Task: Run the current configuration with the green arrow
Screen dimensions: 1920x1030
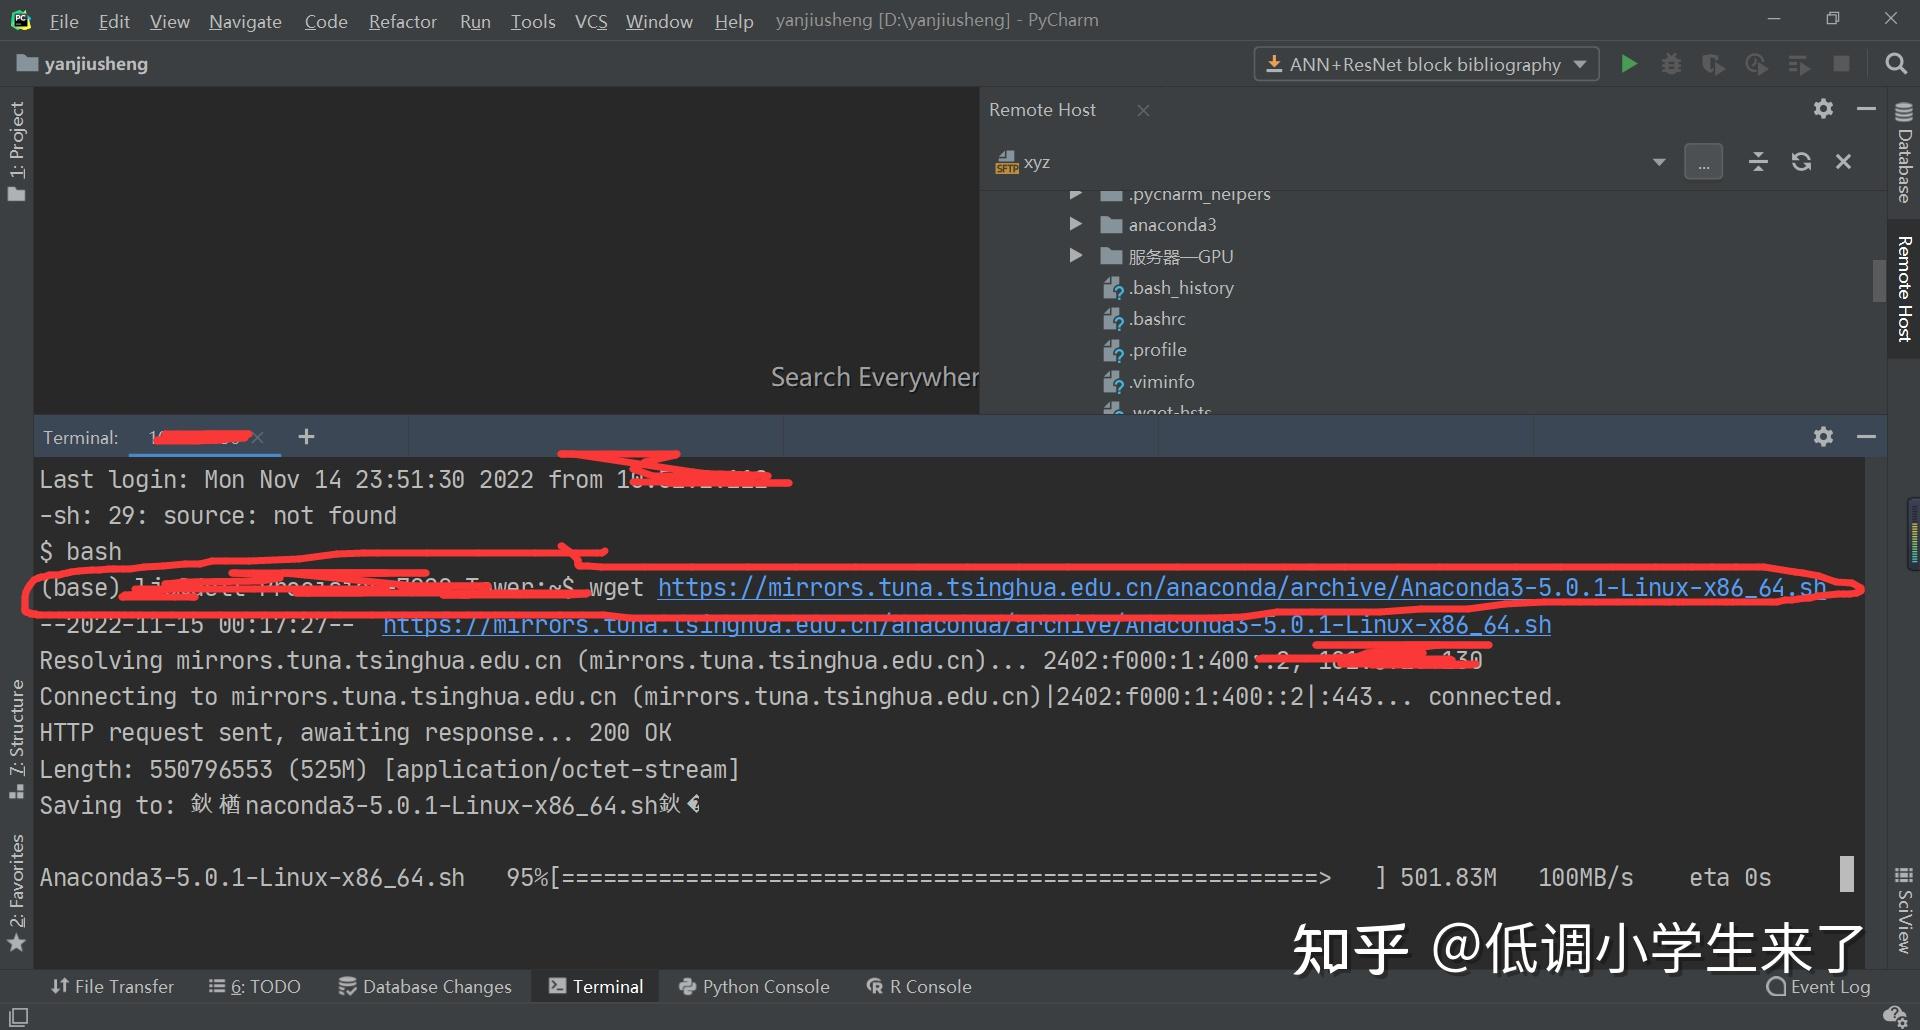Action: point(1628,64)
